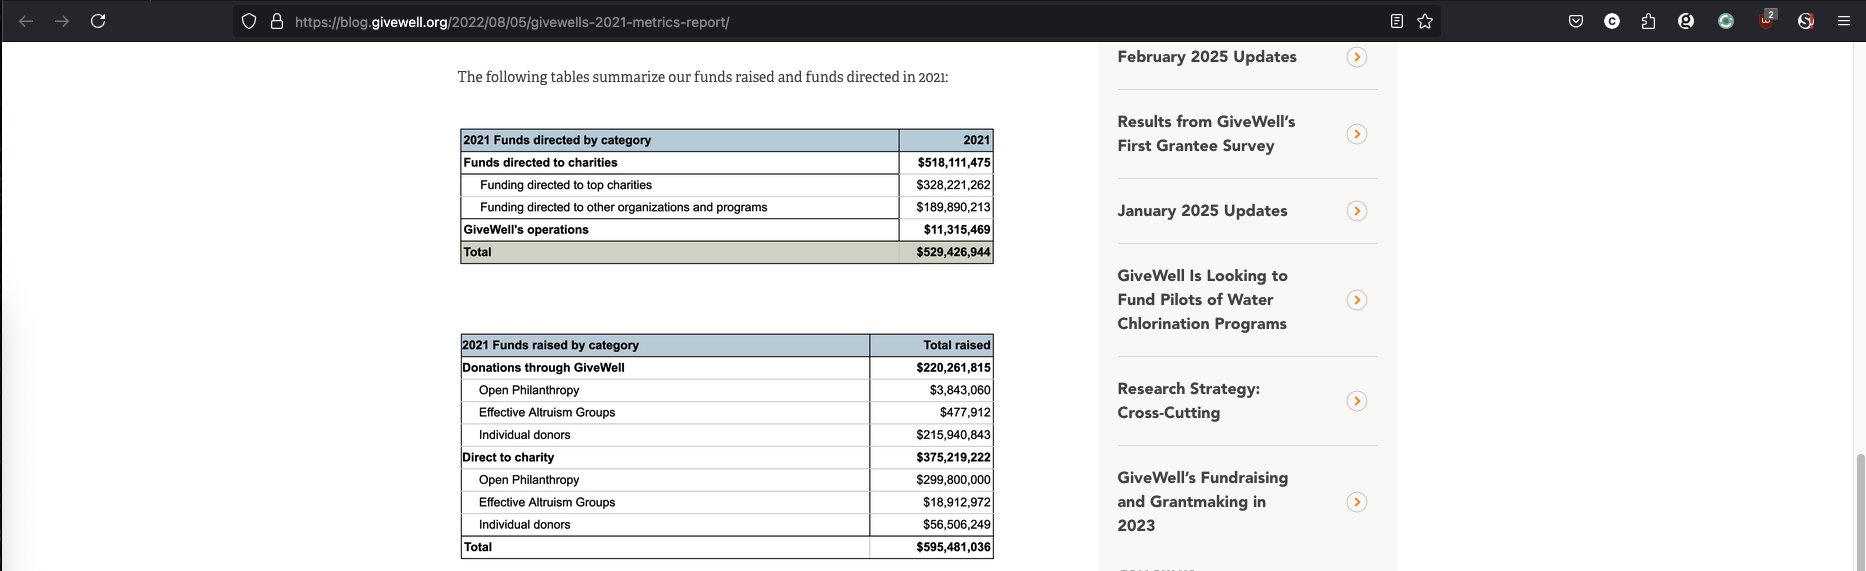Viewport: 1866px width, 571px height.
Task: Open 'Research Strategy: Cross-Cutting' link
Action: coord(1188,400)
